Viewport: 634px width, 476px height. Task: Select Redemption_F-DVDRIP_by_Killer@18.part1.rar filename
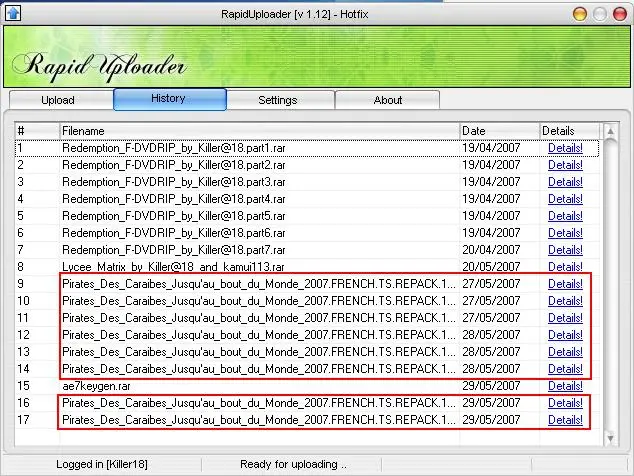[x=174, y=148]
